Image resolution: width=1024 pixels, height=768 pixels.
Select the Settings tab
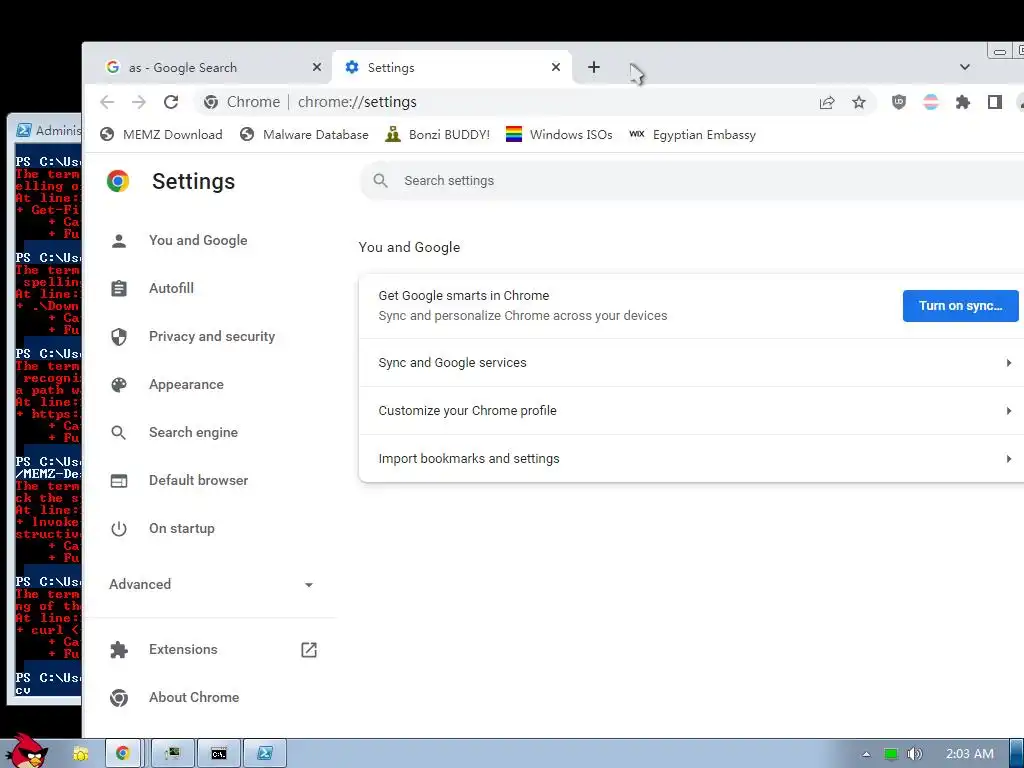pyautogui.click(x=452, y=67)
